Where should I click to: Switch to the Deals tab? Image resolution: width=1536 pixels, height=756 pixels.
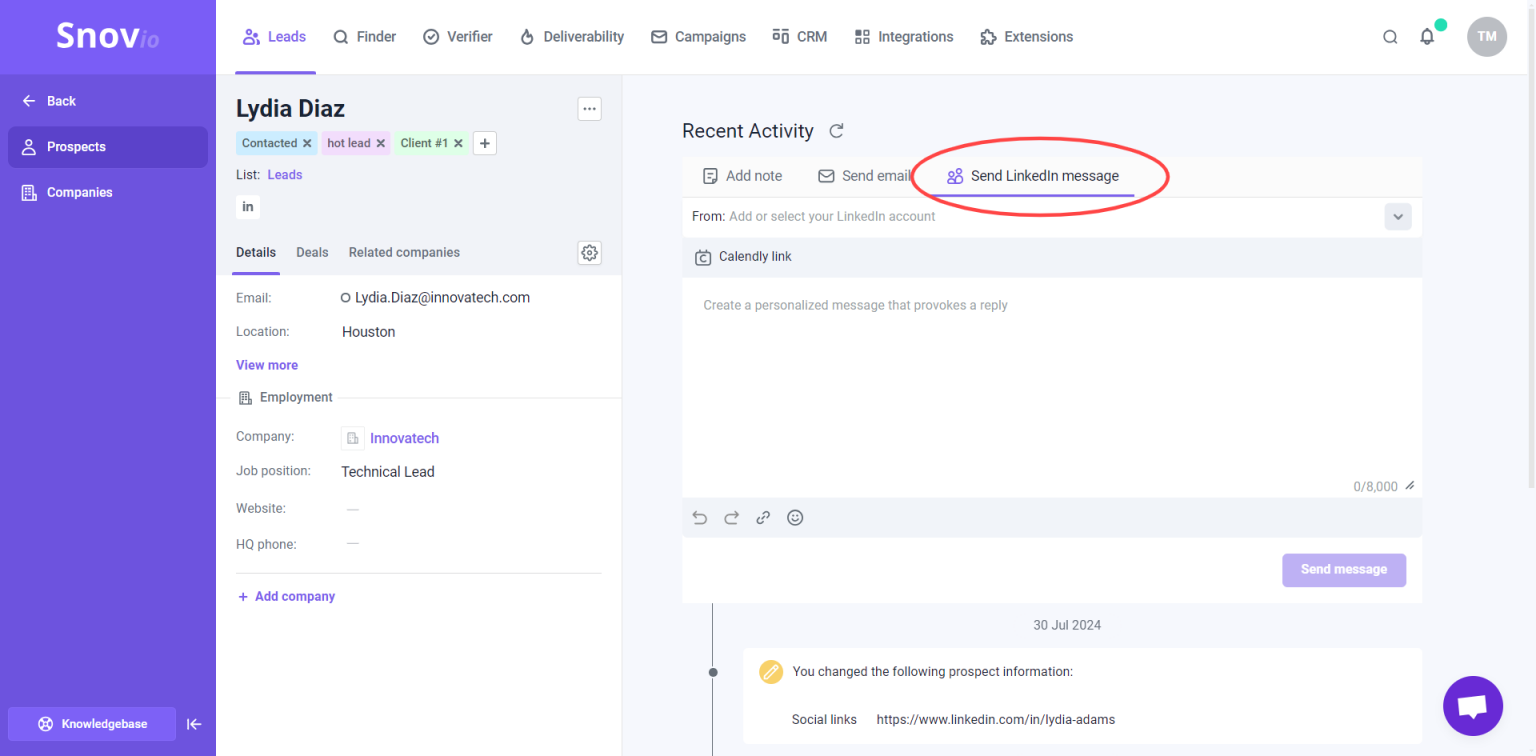[312, 252]
